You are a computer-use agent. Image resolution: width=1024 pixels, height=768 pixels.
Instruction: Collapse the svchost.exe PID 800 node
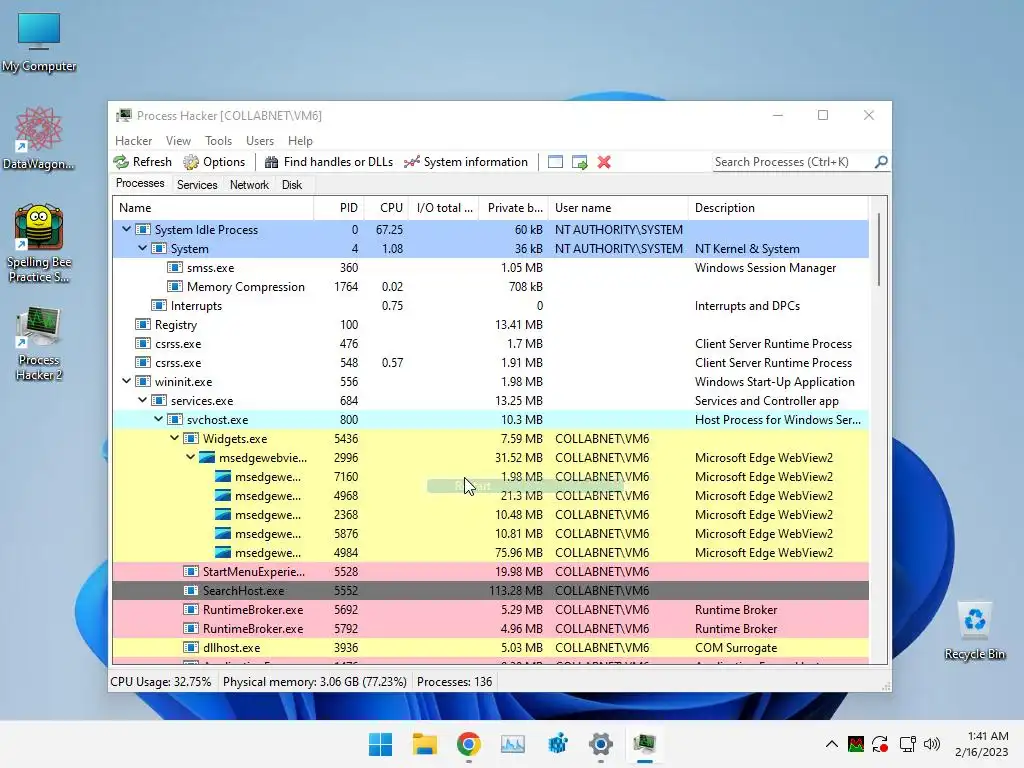coord(159,419)
